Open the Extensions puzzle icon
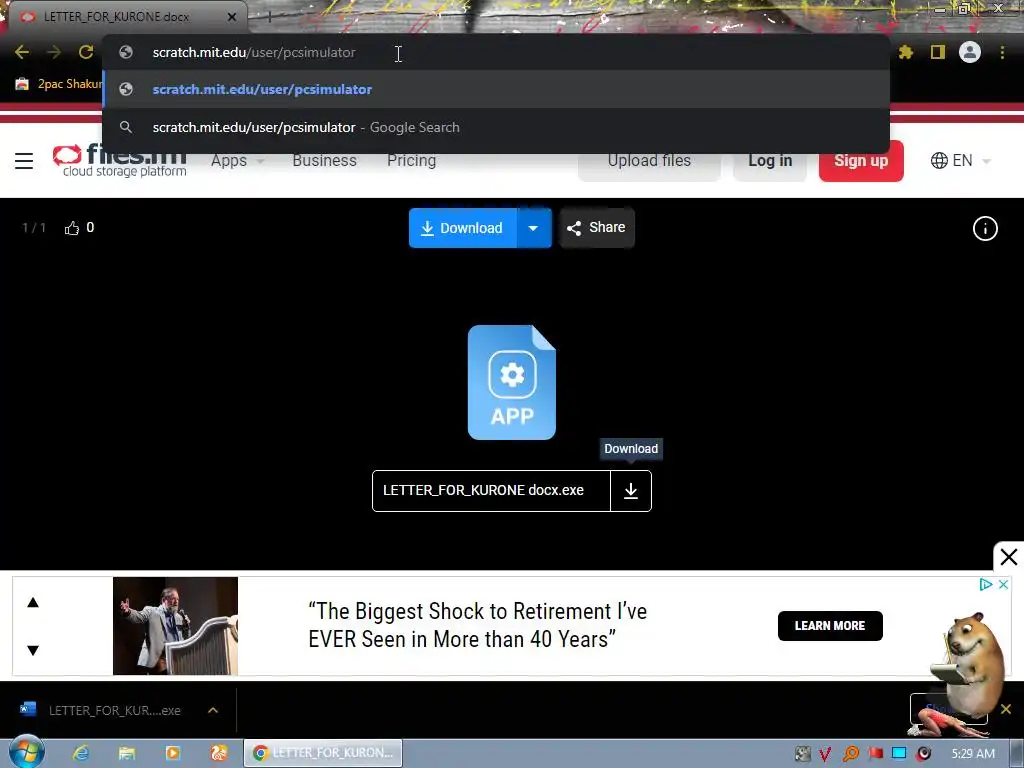 pos(906,52)
